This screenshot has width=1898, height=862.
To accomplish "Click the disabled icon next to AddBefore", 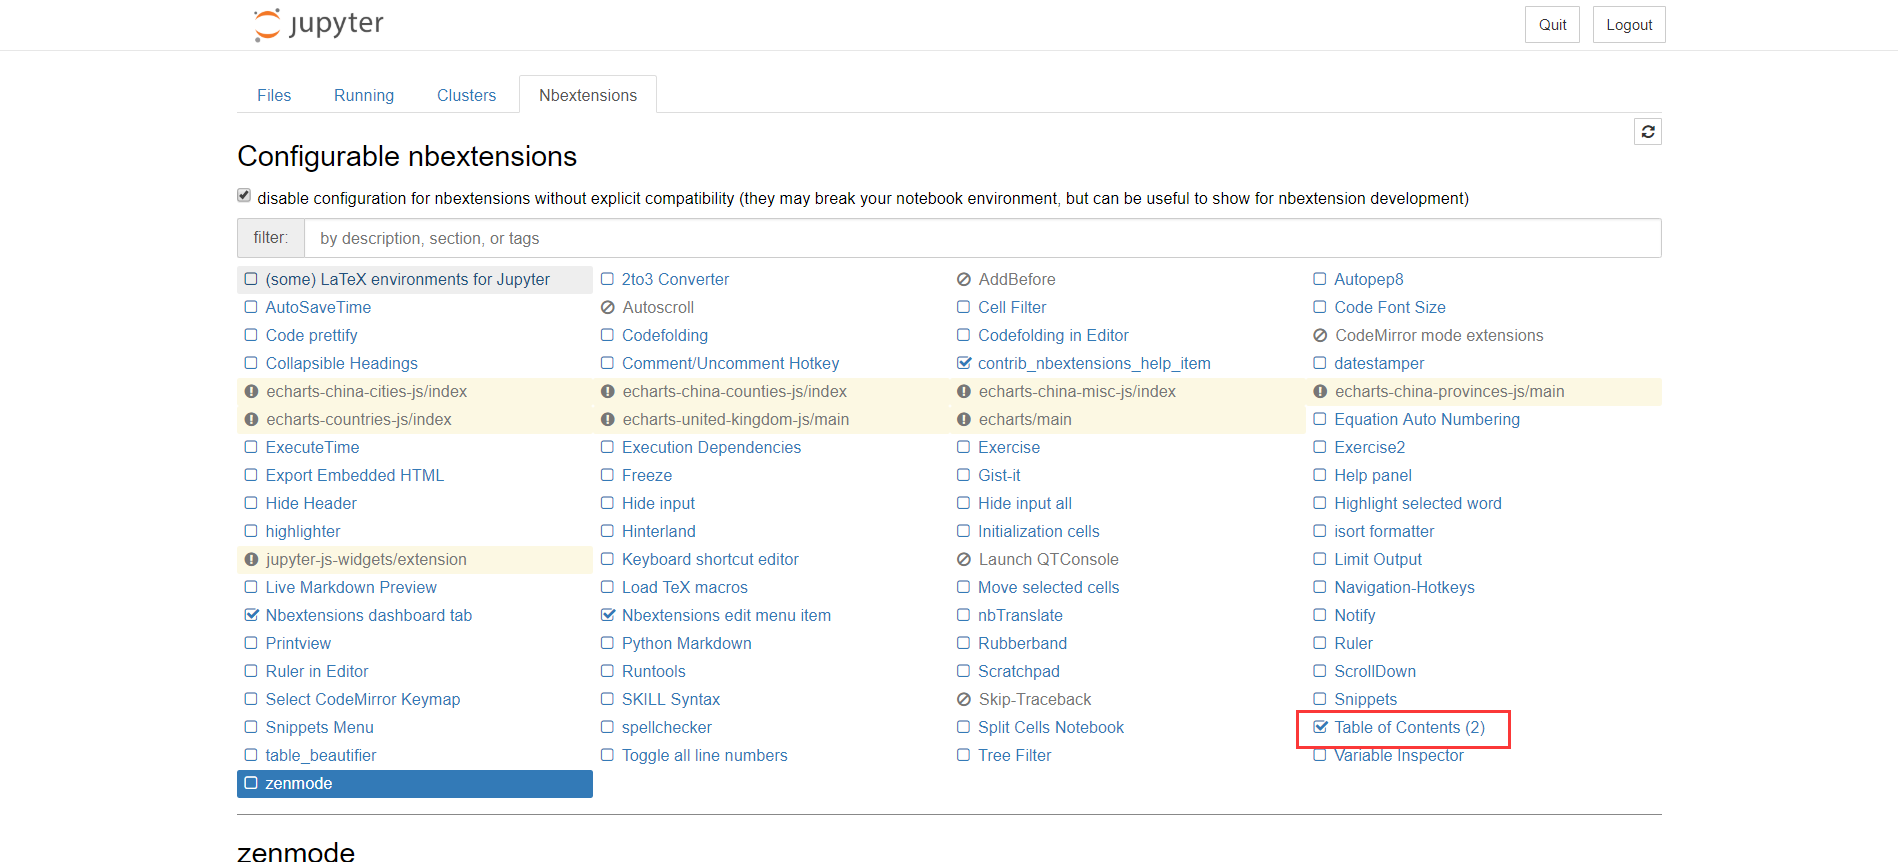I will click(x=964, y=280).
